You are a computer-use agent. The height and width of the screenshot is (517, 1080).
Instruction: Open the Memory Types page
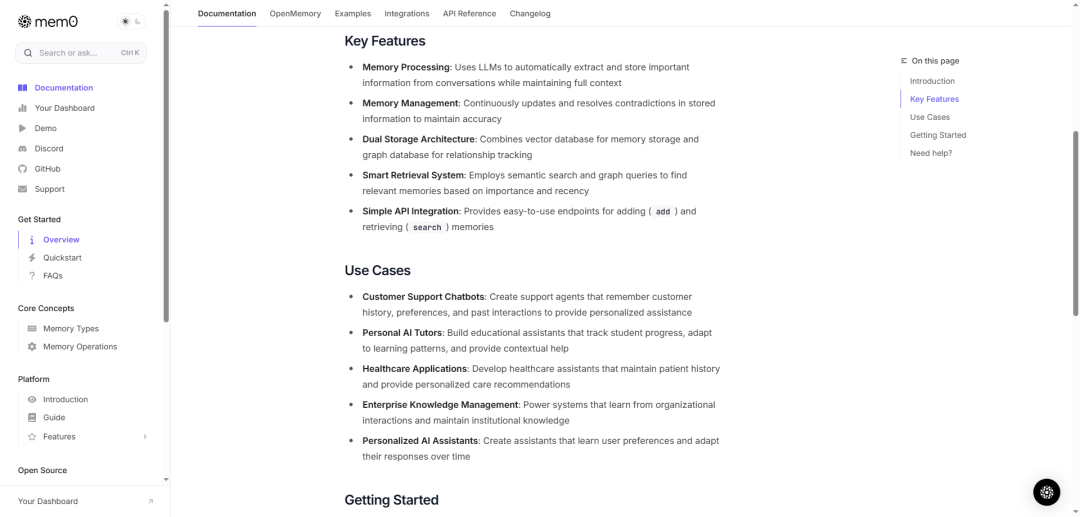click(71, 328)
